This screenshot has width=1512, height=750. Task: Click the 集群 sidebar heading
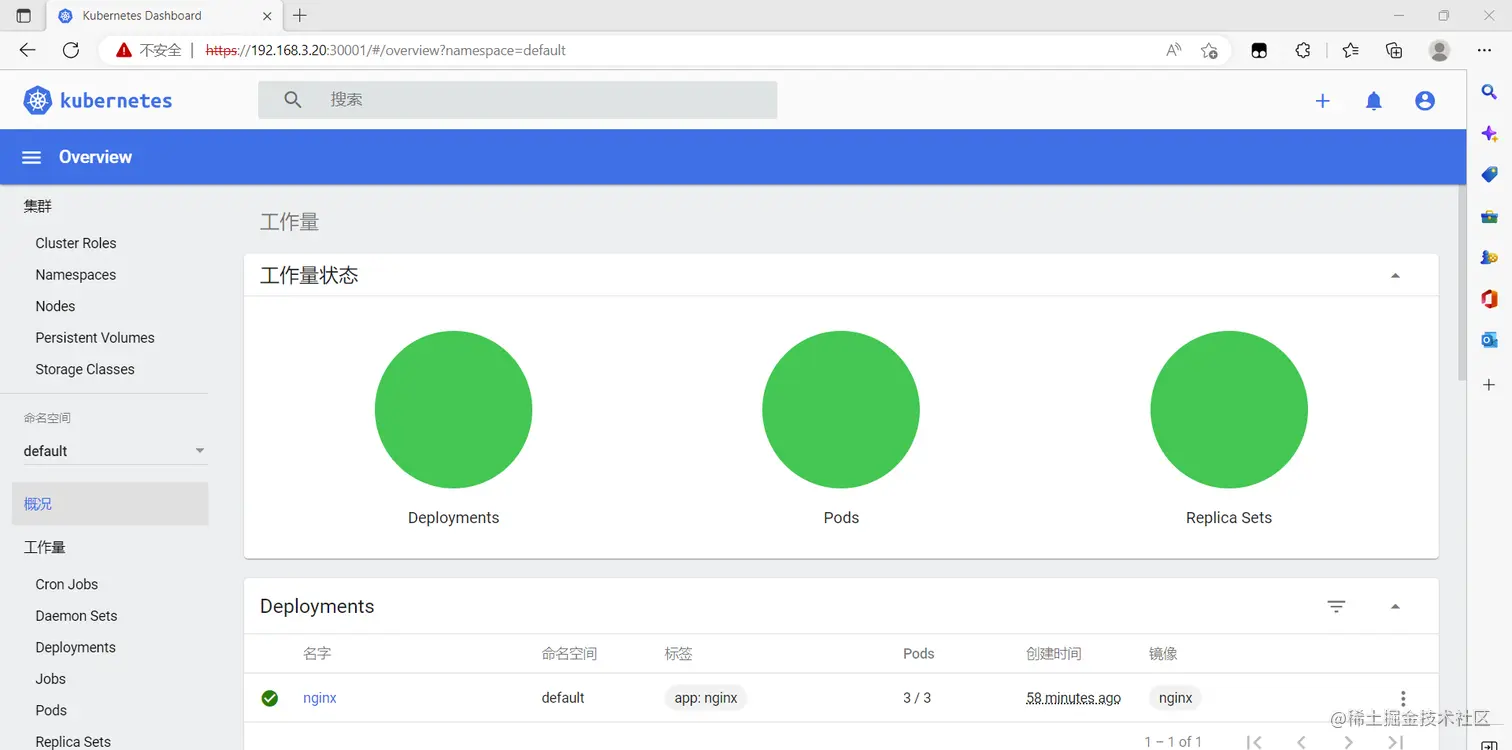[x=38, y=206]
